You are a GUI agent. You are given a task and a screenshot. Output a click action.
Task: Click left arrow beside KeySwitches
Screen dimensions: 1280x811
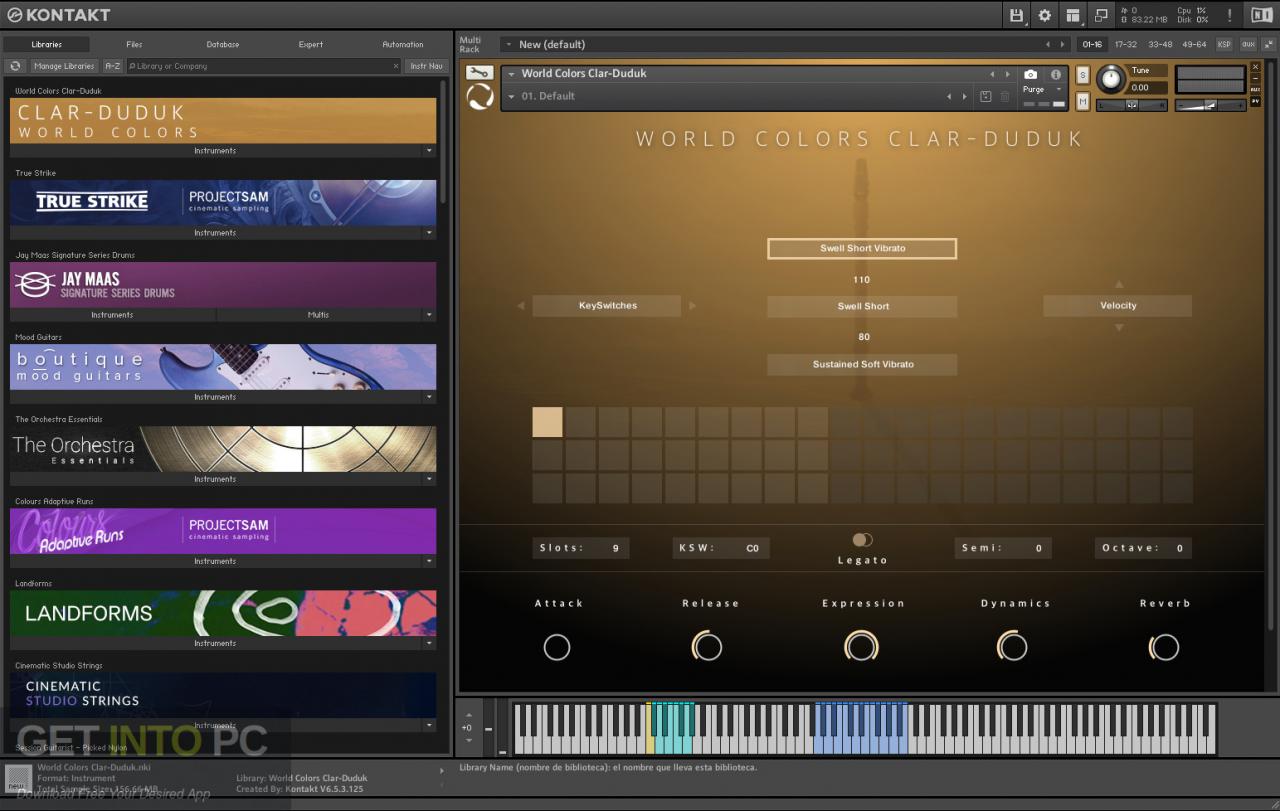(520, 306)
